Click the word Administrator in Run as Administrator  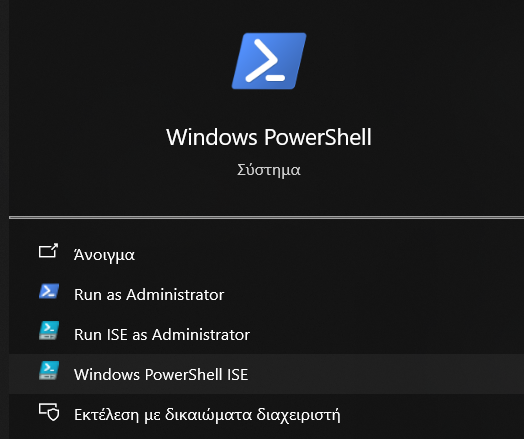[x=175, y=295]
